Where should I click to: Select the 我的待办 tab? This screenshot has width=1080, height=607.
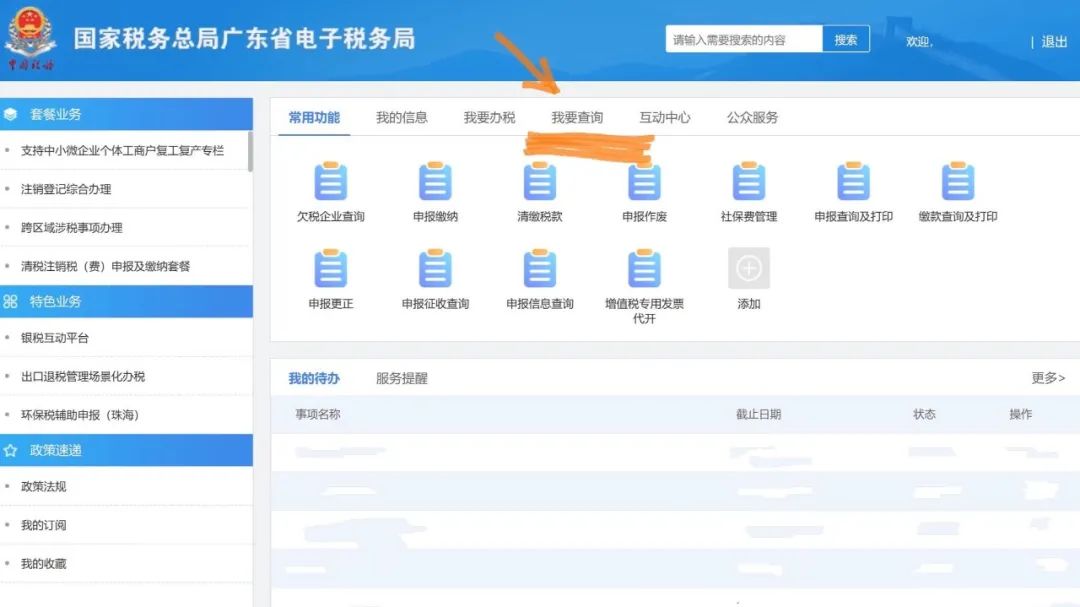pos(314,378)
